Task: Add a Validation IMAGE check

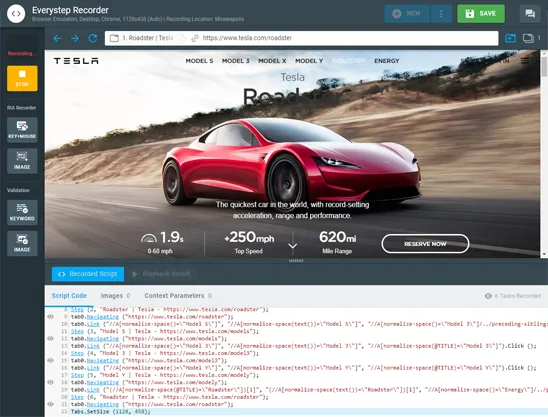Action: click(22, 243)
